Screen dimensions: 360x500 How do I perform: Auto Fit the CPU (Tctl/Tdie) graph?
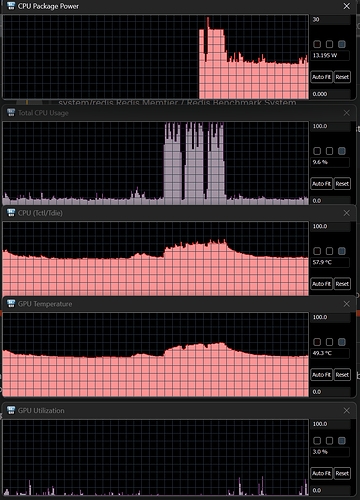tap(322, 284)
